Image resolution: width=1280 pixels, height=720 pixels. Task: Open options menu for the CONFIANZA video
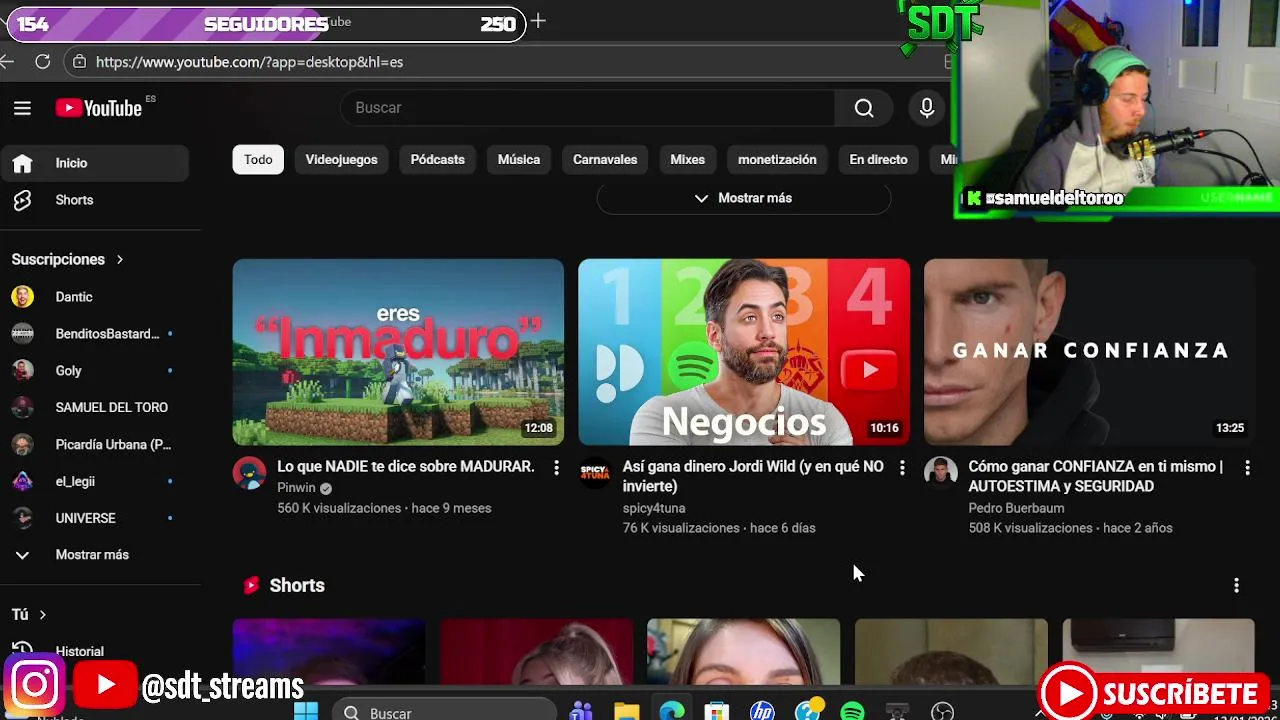pos(1247,468)
